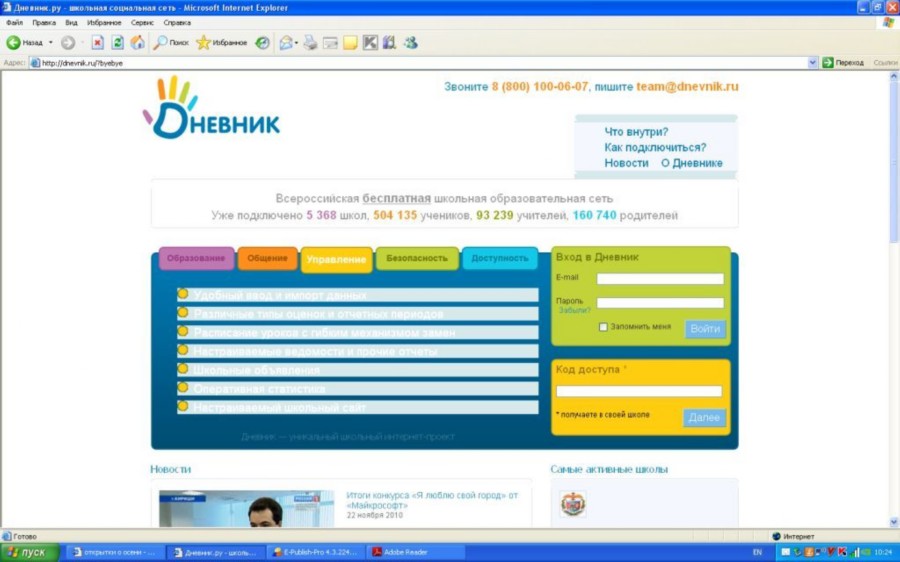Image resolution: width=900 pixels, height=562 pixels.
Task: Click the Удобный ввод и импорт данных item
Action: pyautogui.click(x=358, y=295)
